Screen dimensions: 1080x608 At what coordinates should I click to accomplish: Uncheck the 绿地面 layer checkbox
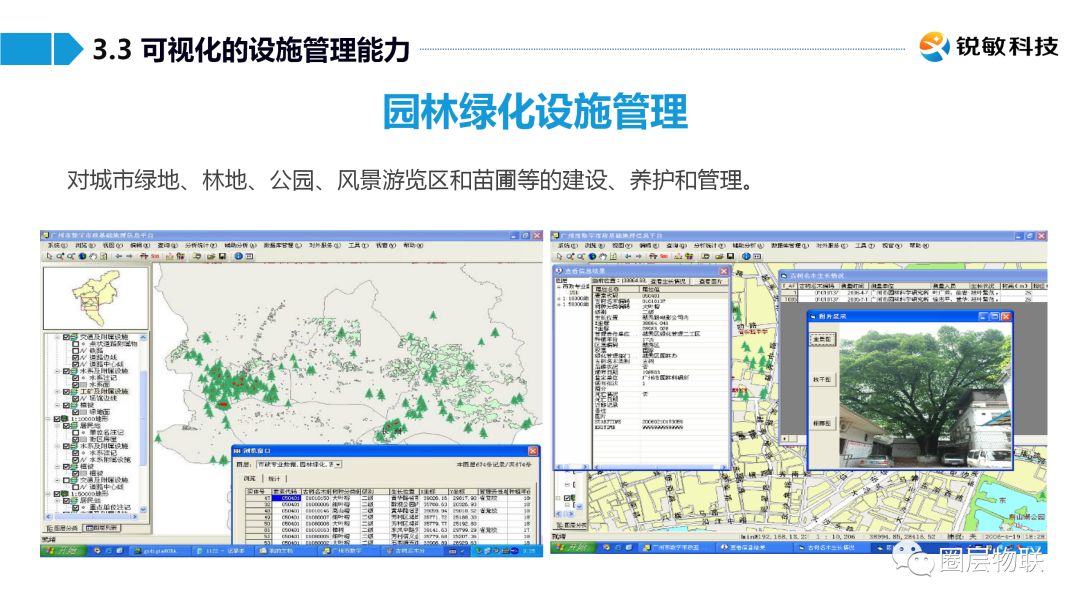tap(76, 412)
